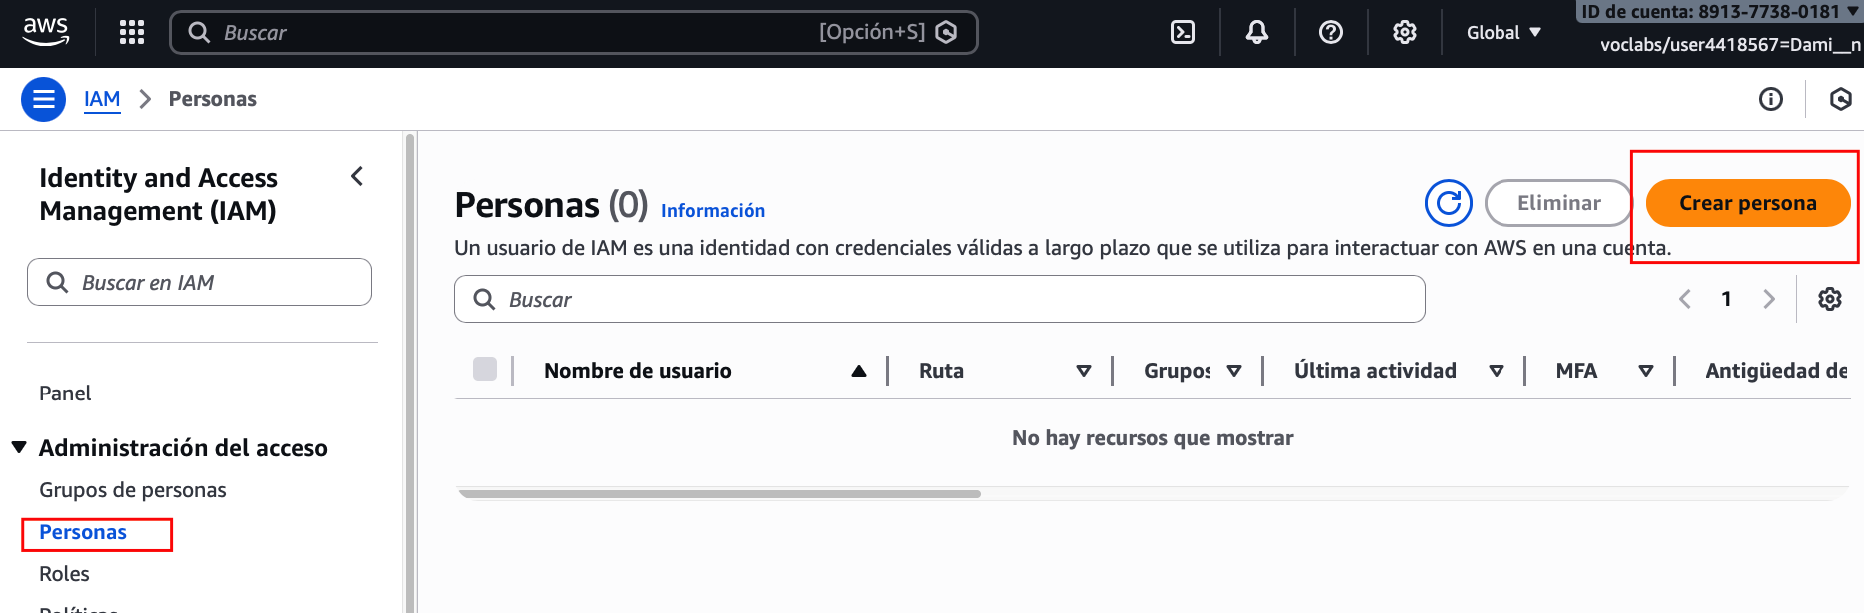Open the settings gear in top navigation
This screenshot has height=613, width=1864.
(1405, 32)
